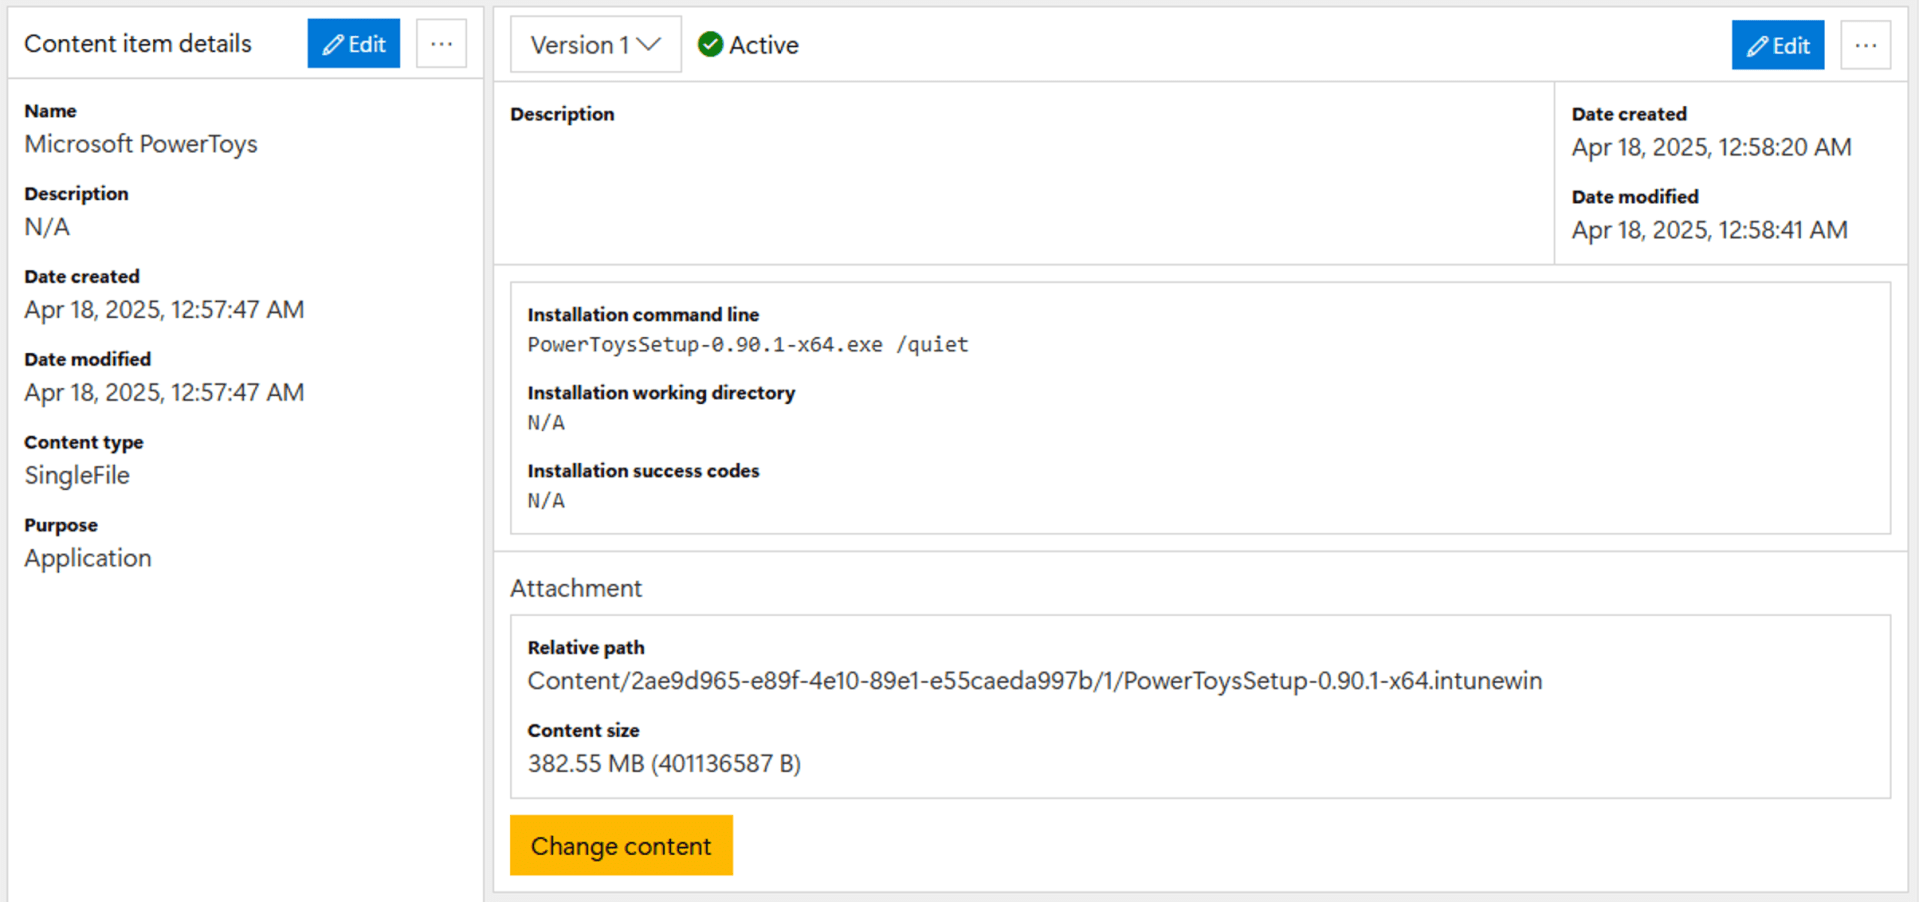
Task: Select the PowerToysSetup /quiet installation command text
Action: (x=747, y=345)
